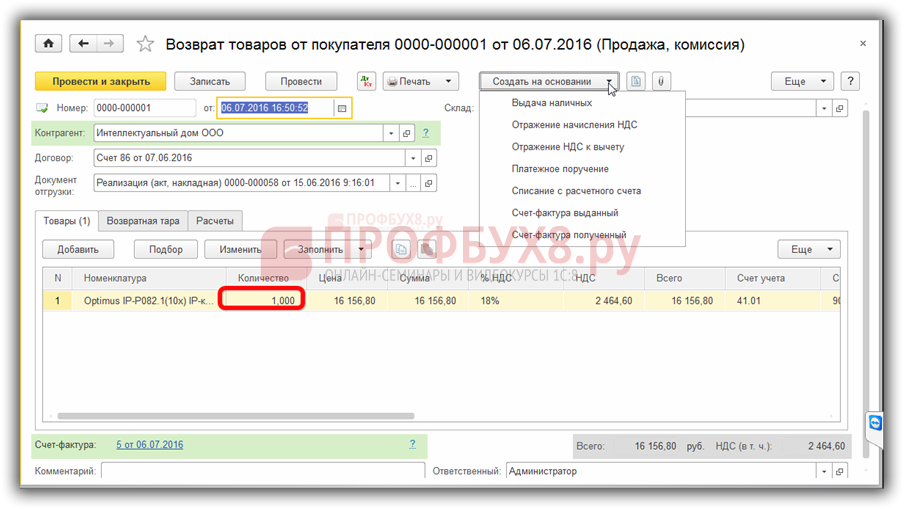The height and width of the screenshot is (509, 904).
Task: Add document to favorites with star
Action: [x=145, y=44]
